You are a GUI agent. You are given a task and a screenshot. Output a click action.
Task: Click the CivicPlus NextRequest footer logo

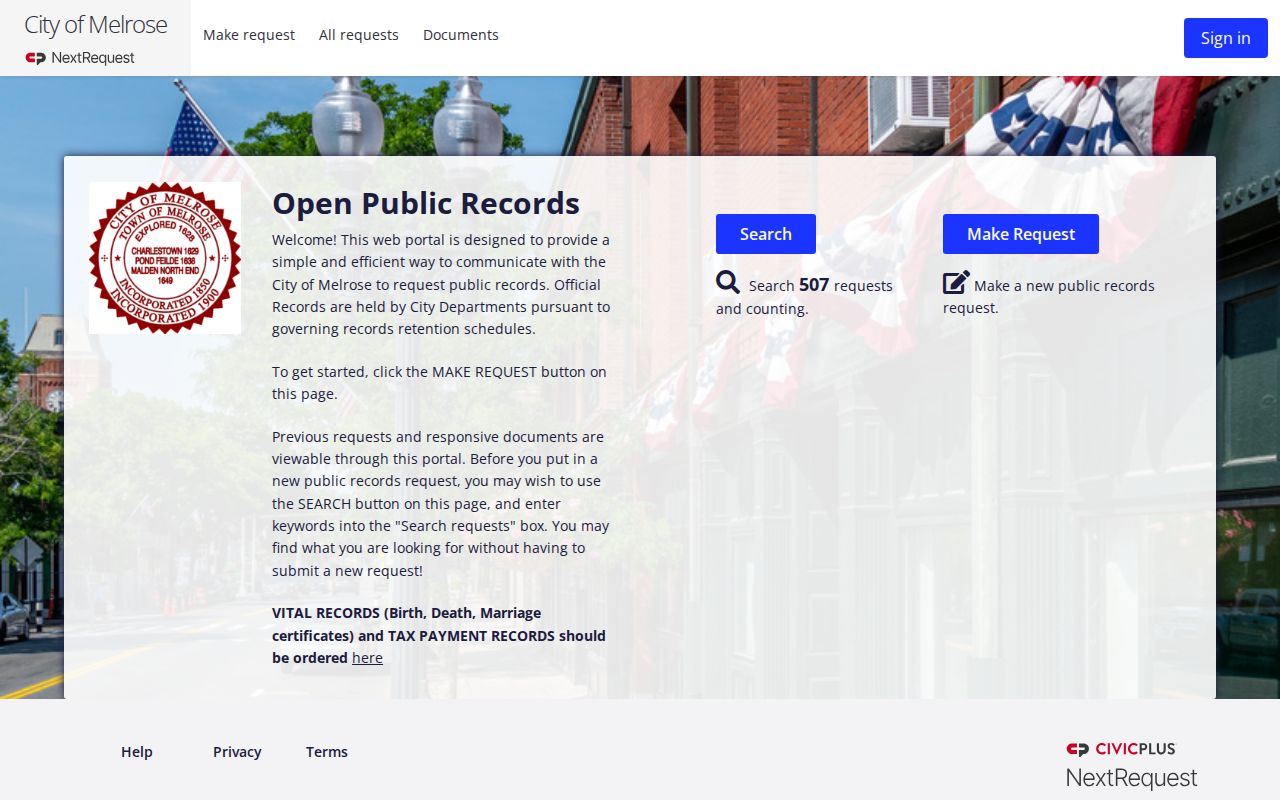(1131, 765)
